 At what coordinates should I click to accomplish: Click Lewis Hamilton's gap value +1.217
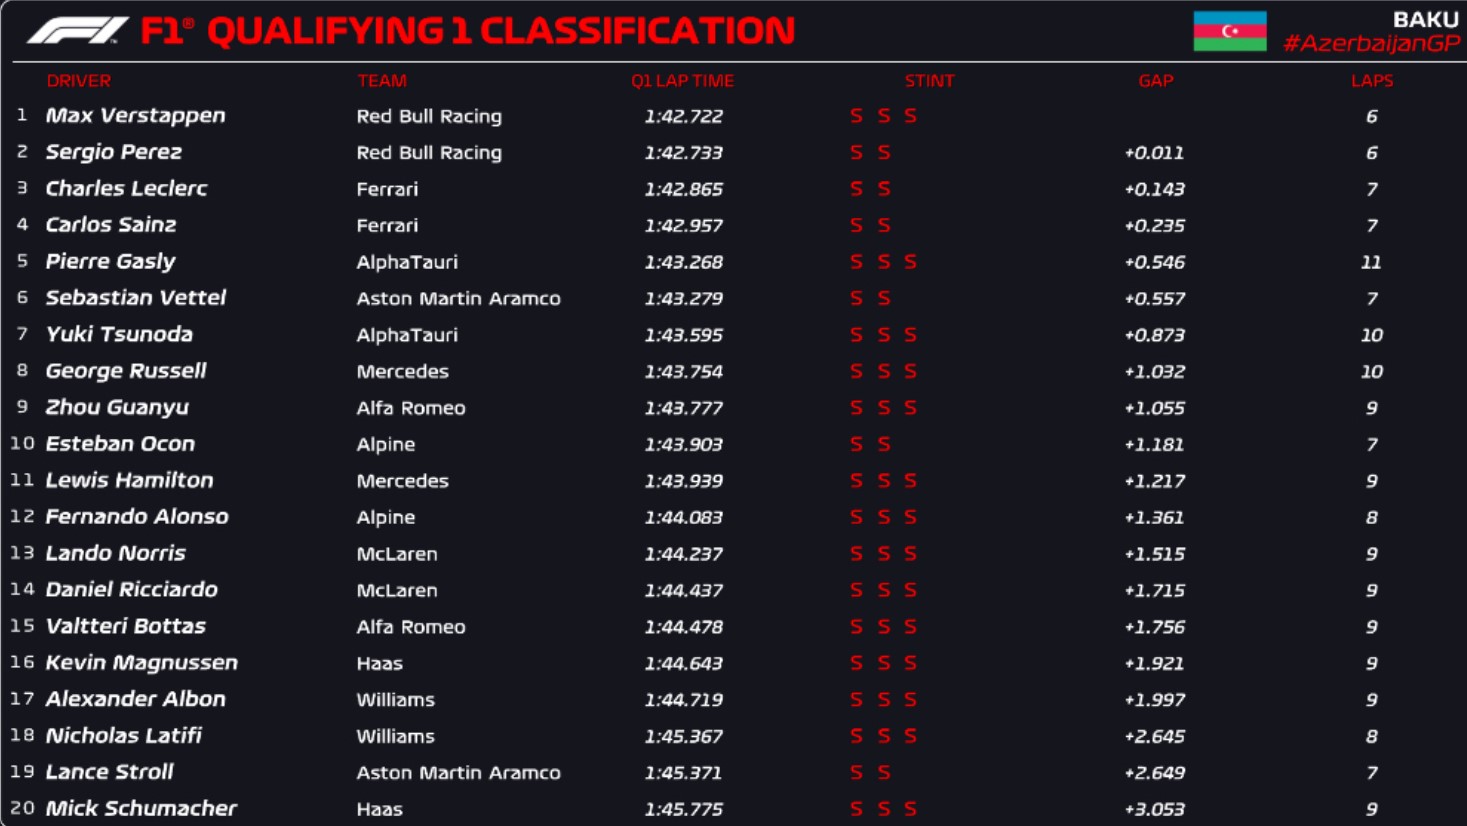[x=1155, y=481]
